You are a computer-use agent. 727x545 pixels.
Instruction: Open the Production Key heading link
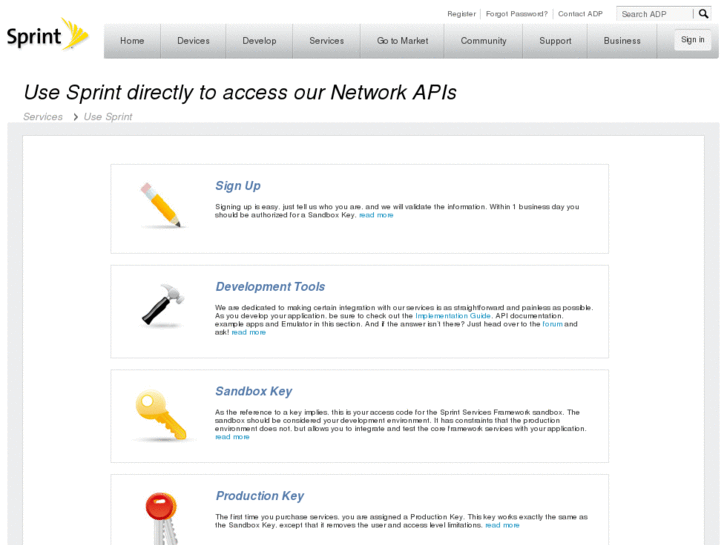point(260,496)
